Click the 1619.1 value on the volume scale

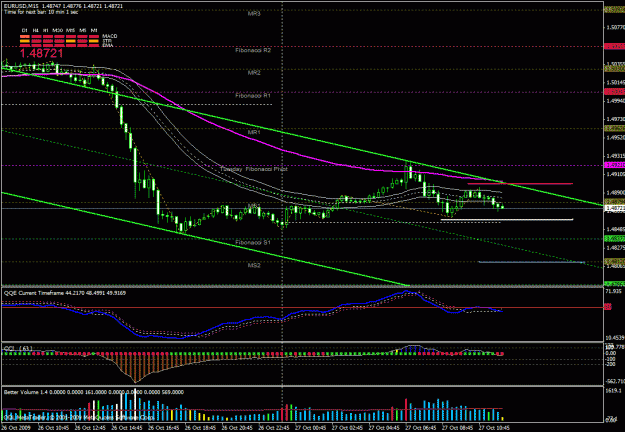point(614,391)
